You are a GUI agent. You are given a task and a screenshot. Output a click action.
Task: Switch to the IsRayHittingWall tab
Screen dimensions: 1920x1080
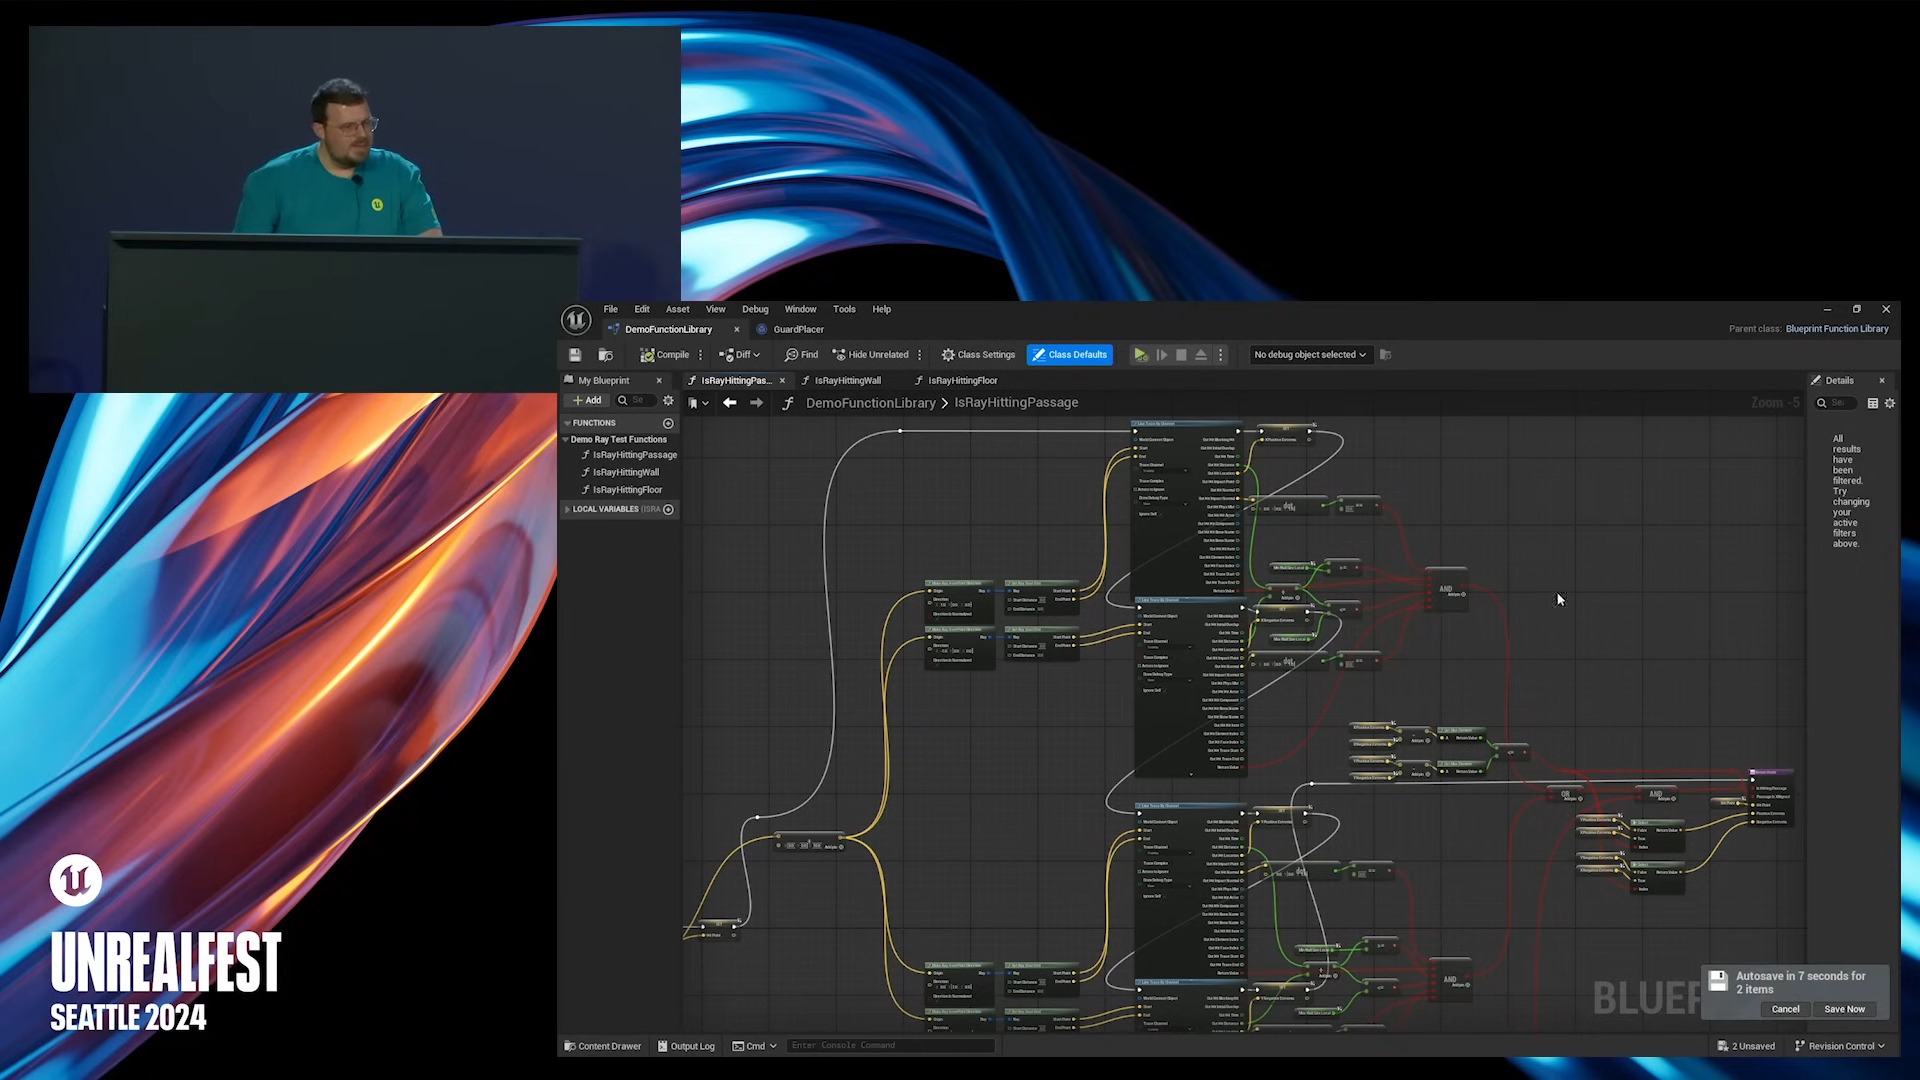point(847,380)
